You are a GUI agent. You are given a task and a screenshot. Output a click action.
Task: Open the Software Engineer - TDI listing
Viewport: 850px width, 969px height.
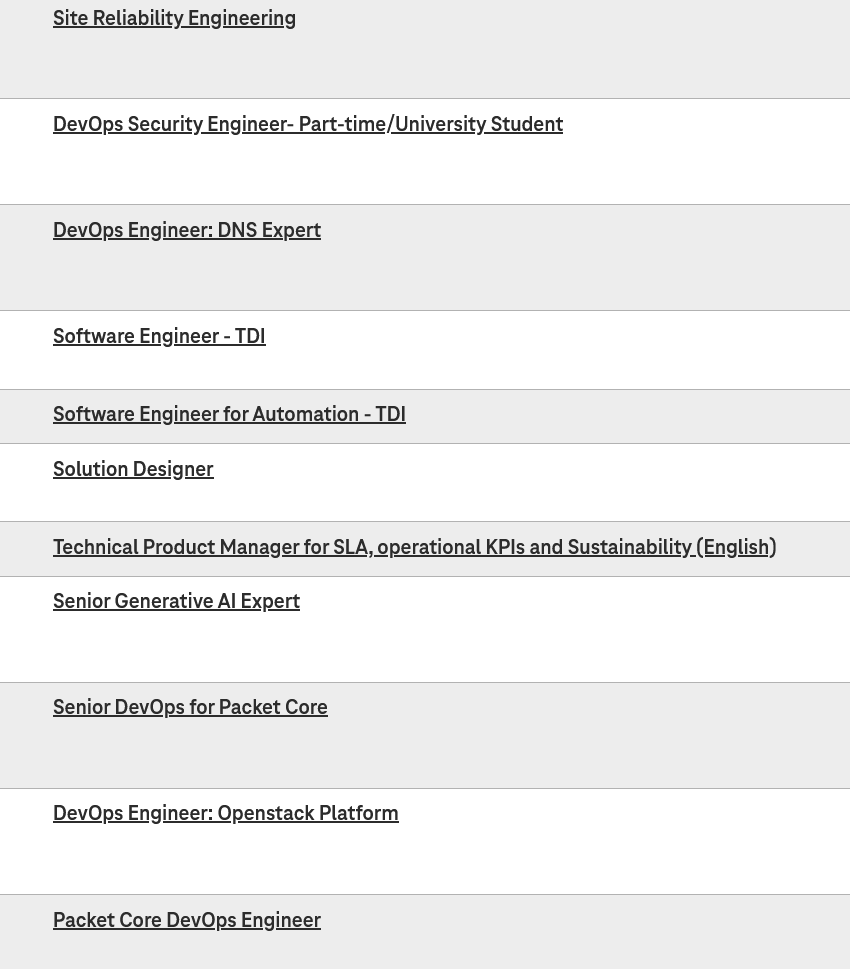(x=159, y=336)
